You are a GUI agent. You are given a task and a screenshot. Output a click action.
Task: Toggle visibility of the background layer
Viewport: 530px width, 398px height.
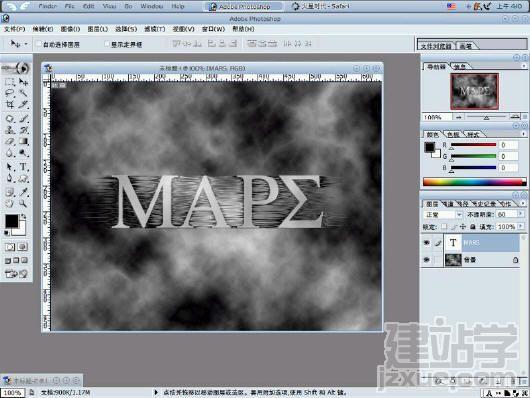point(427,259)
